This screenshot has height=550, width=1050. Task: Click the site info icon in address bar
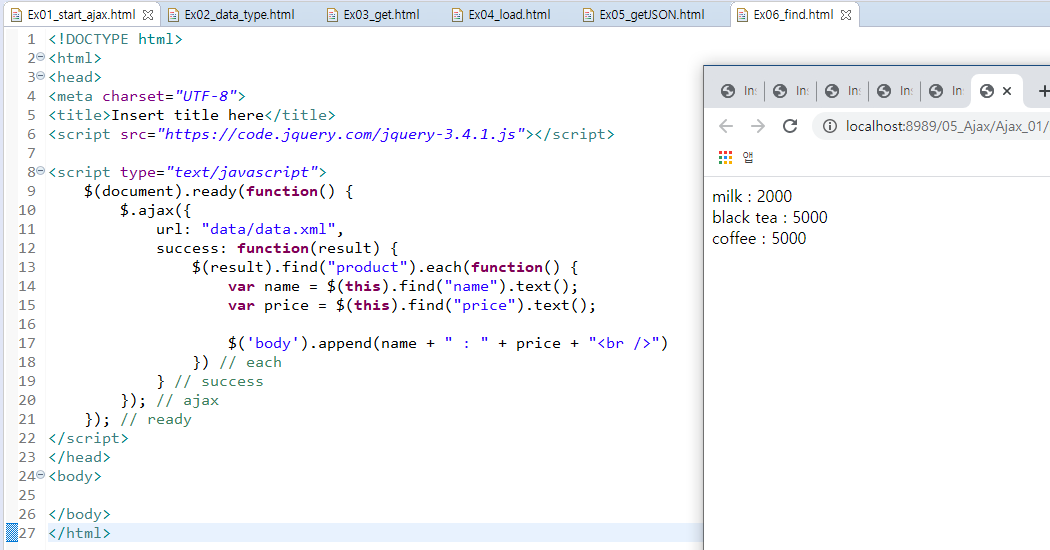pos(830,126)
